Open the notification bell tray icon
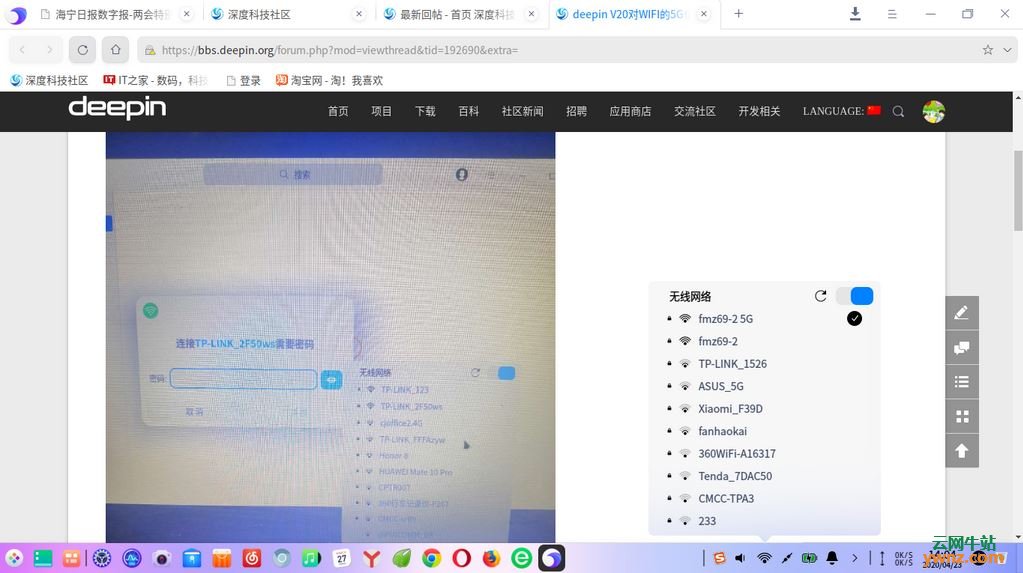The height and width of the screenshot is (573, 1023). [832, 558]
